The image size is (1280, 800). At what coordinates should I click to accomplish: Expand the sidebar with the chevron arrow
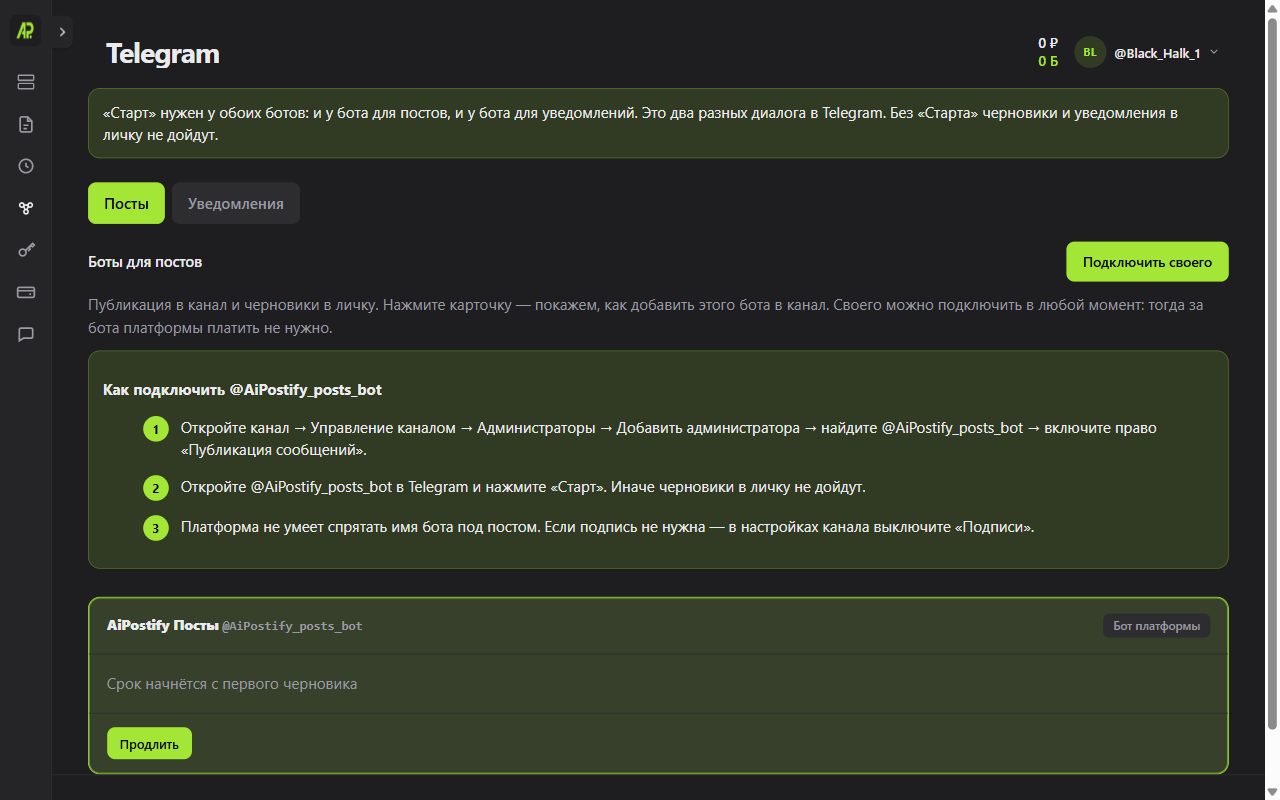coord(62,32)
